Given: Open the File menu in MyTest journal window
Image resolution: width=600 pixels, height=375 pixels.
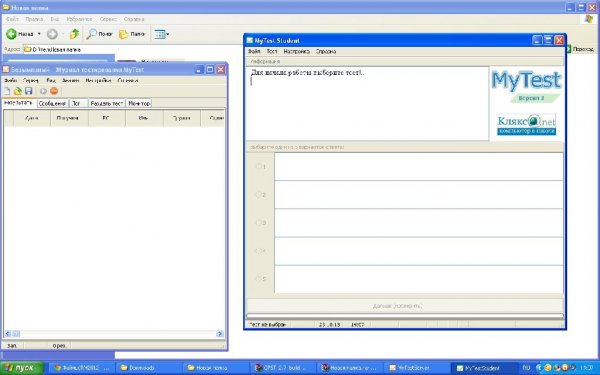Looking at the screenshot, I should [x=10, y=81].
